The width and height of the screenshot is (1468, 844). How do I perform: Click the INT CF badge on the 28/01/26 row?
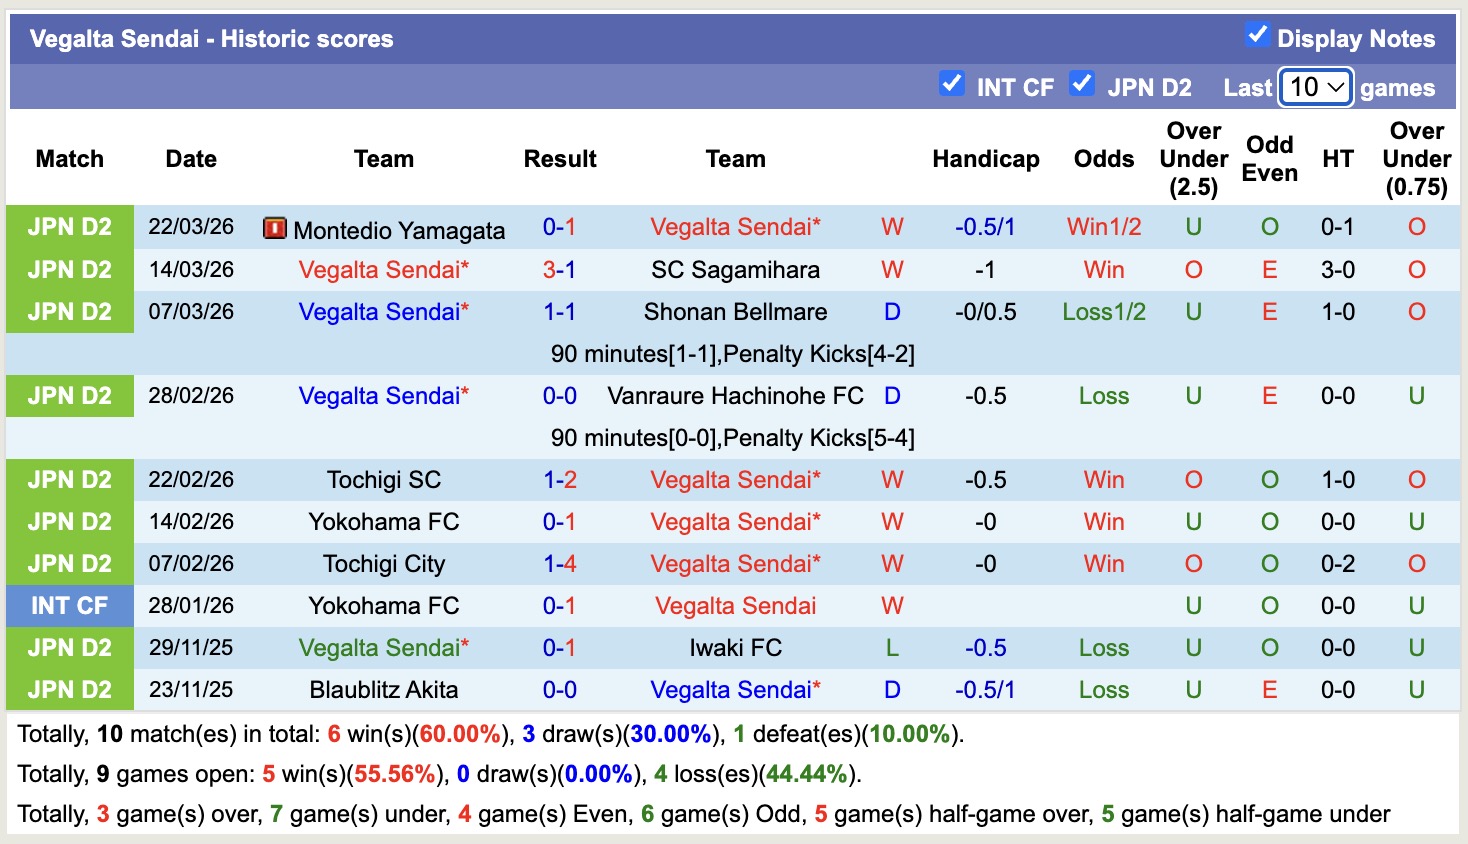69,605
